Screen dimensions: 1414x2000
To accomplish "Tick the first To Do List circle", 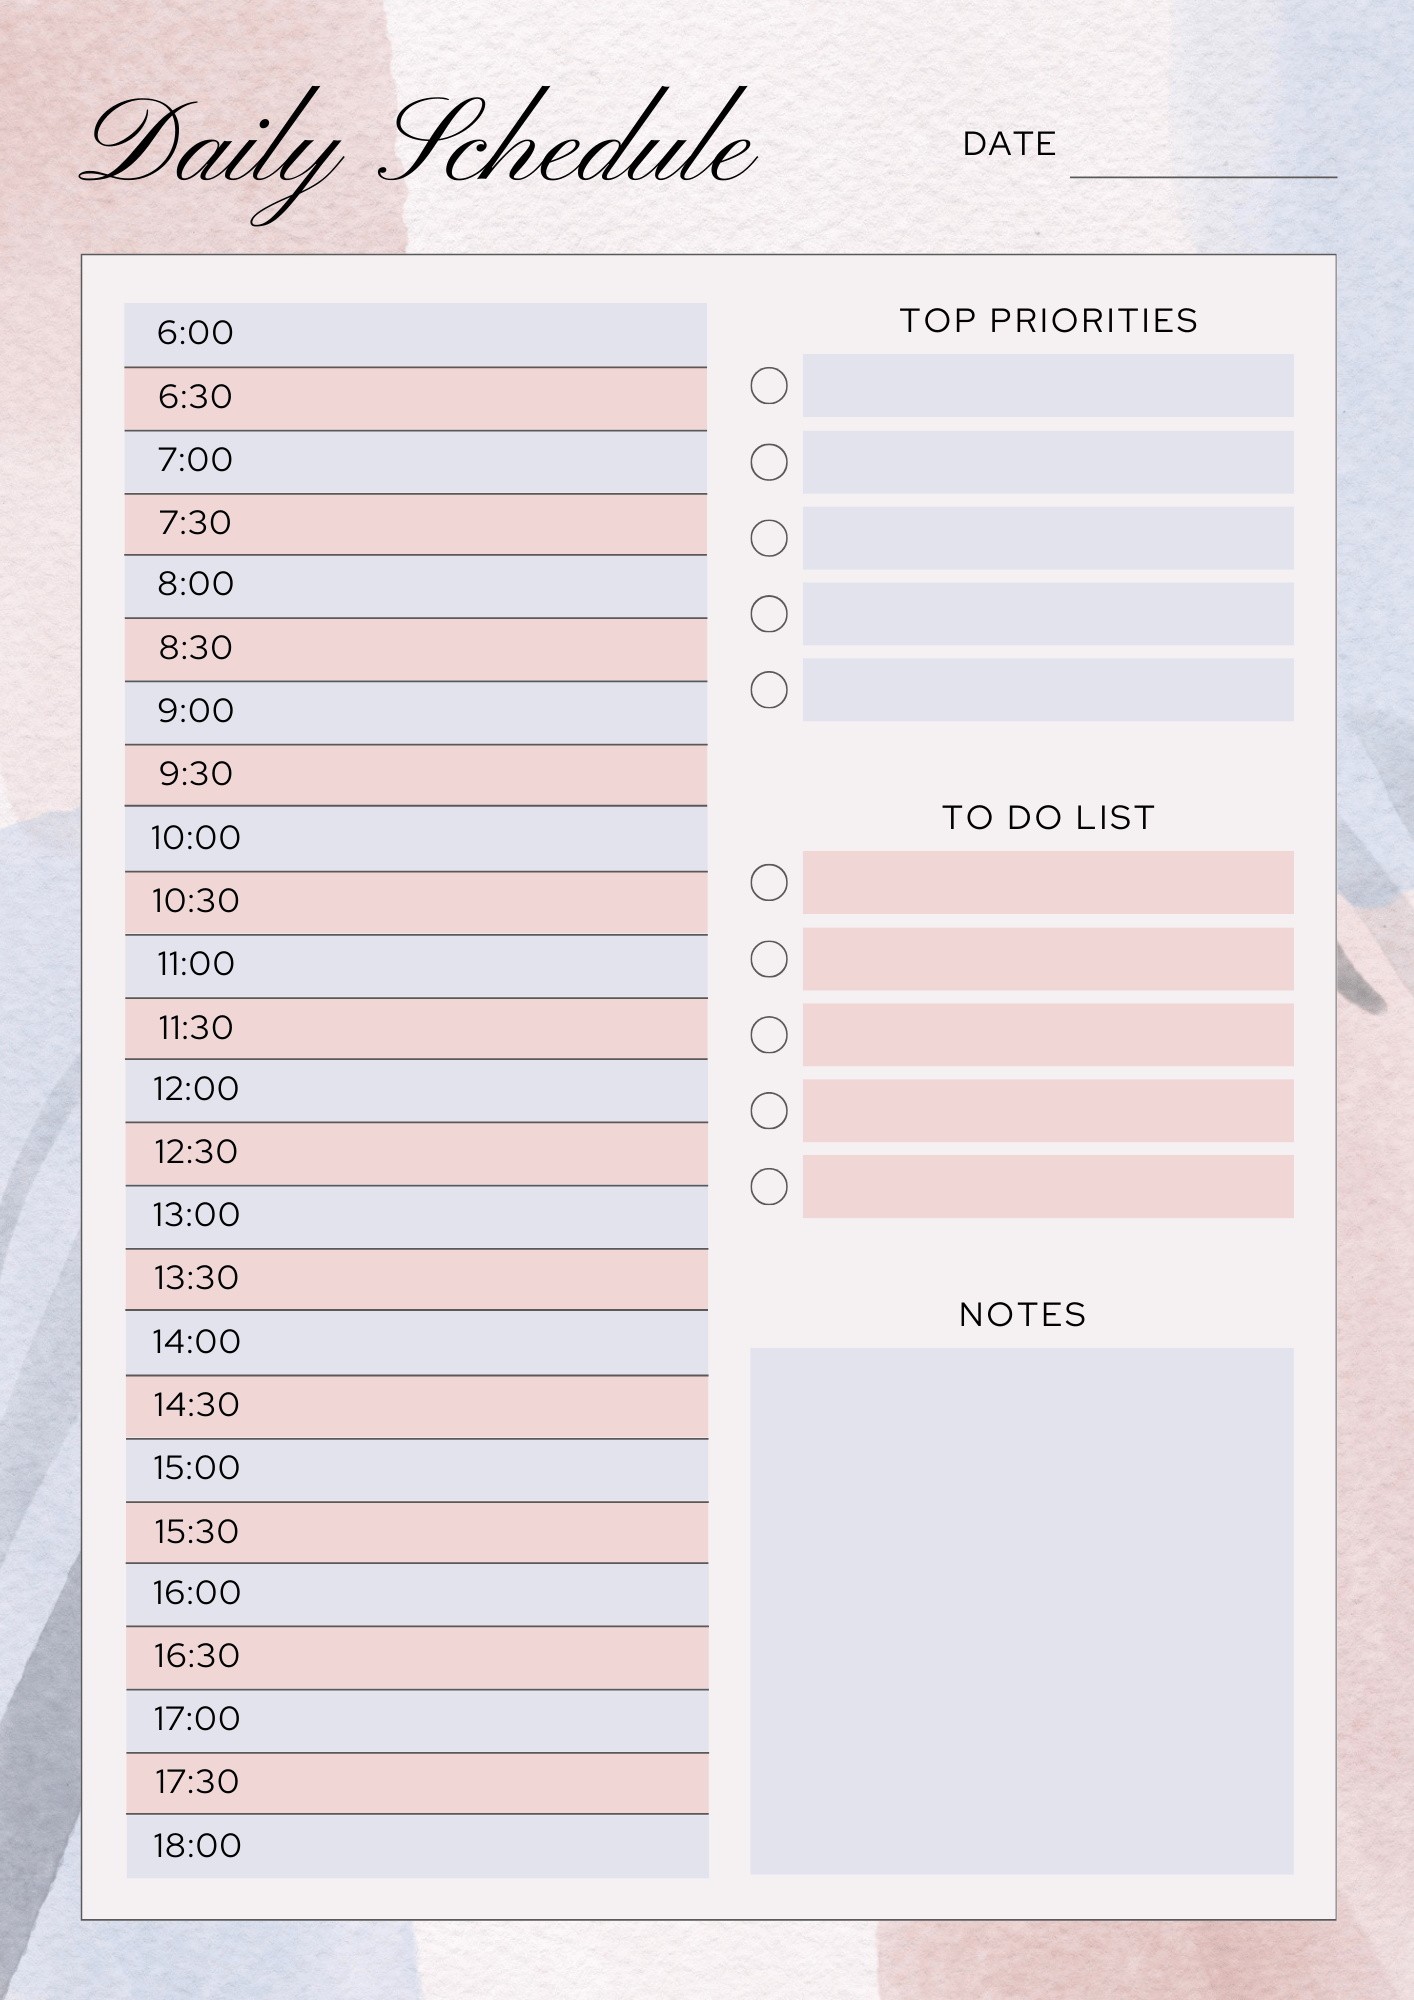I will click(x=769, y=883).
